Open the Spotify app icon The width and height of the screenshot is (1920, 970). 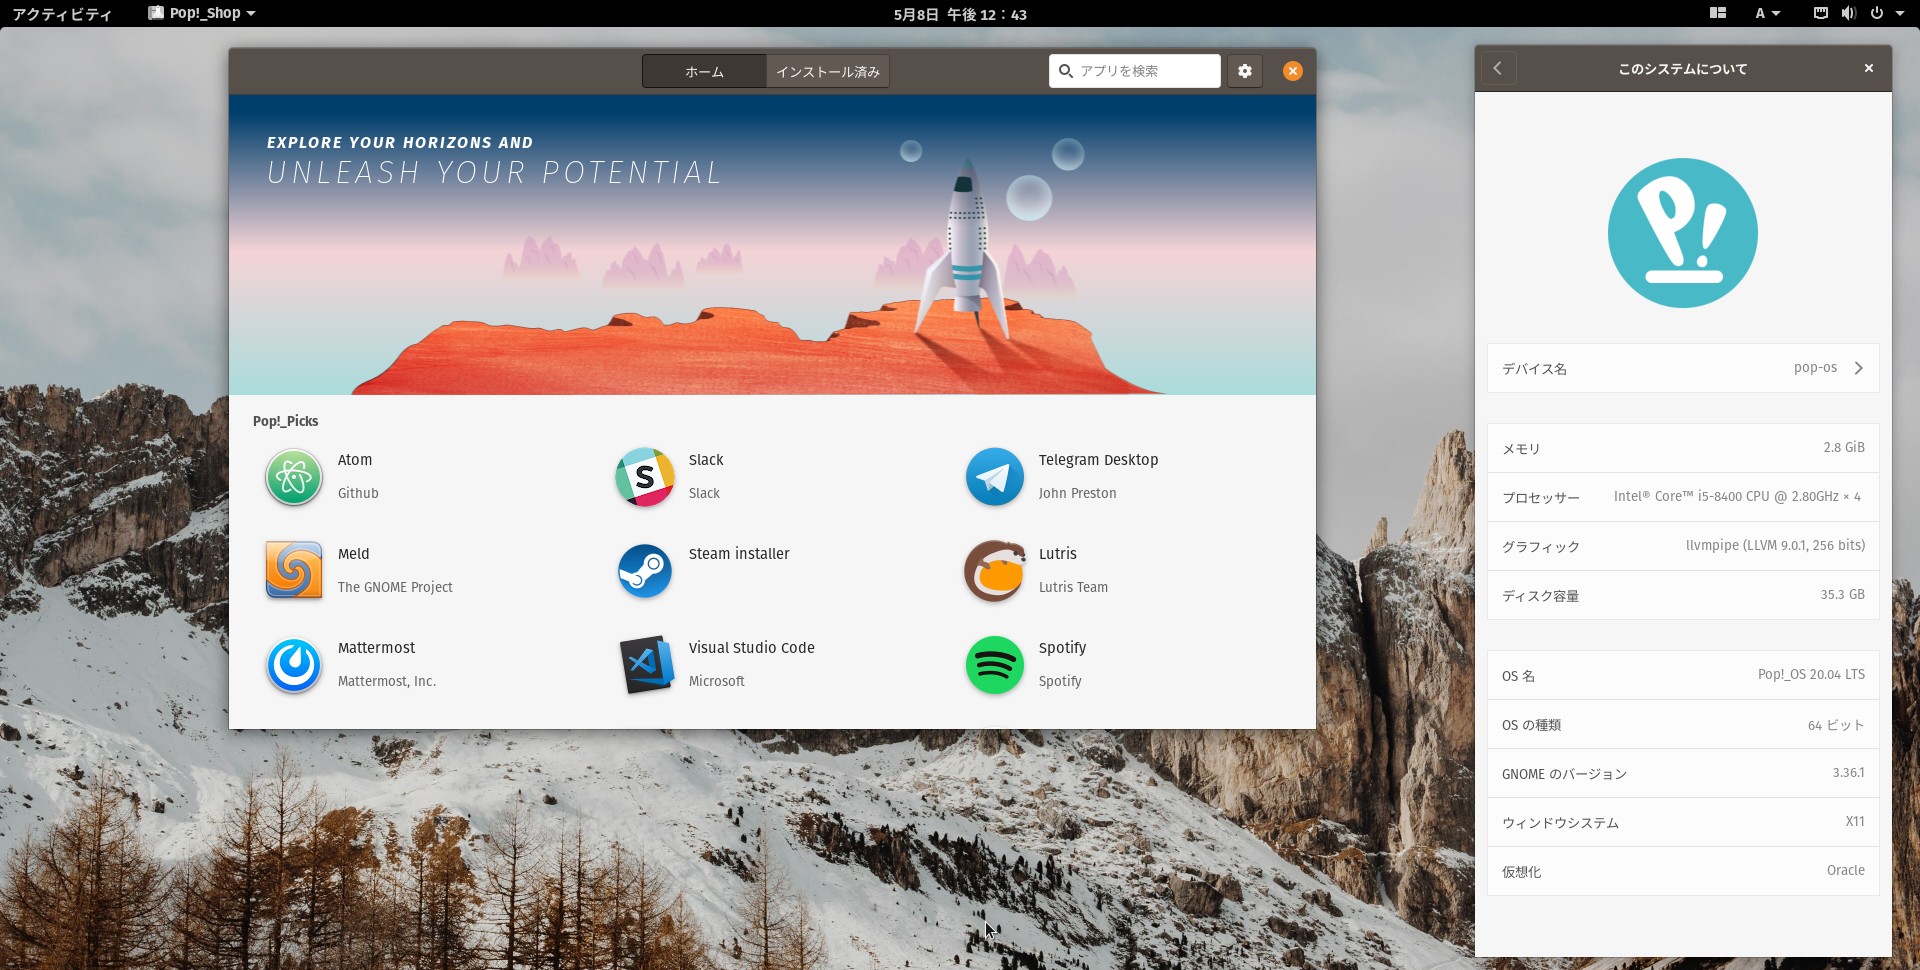[995, 665]
